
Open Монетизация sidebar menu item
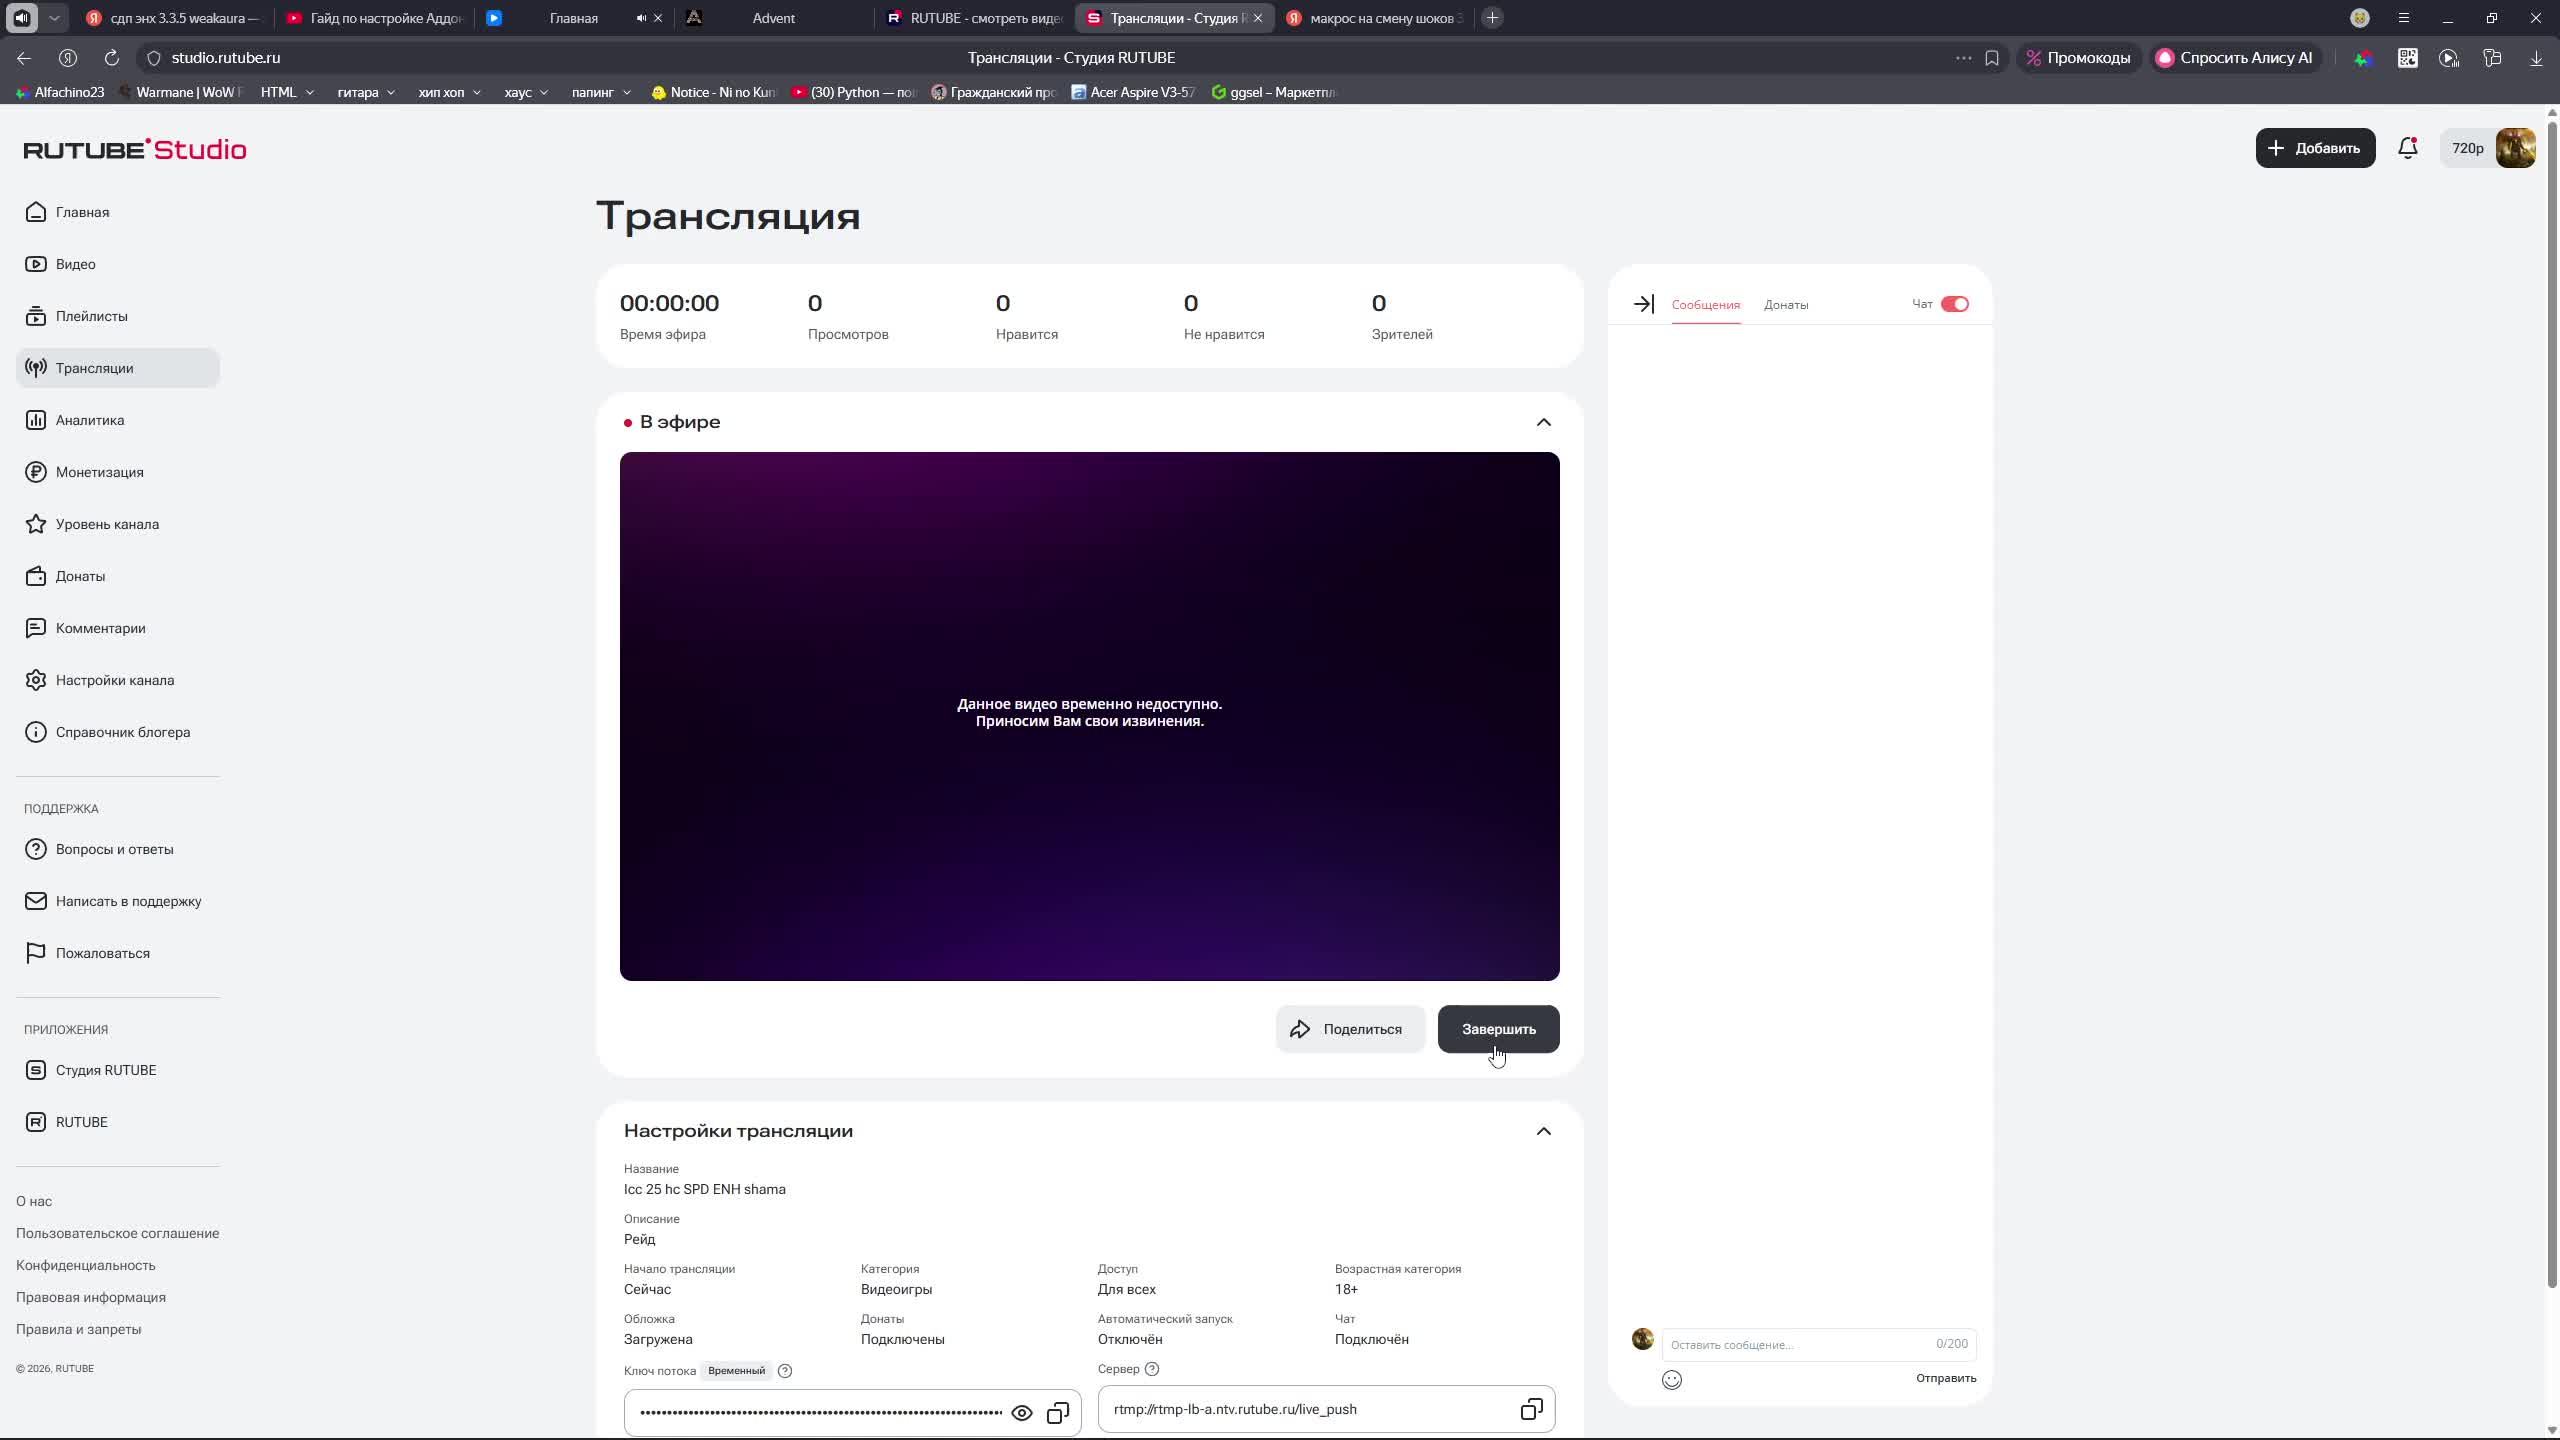(99, 472)
